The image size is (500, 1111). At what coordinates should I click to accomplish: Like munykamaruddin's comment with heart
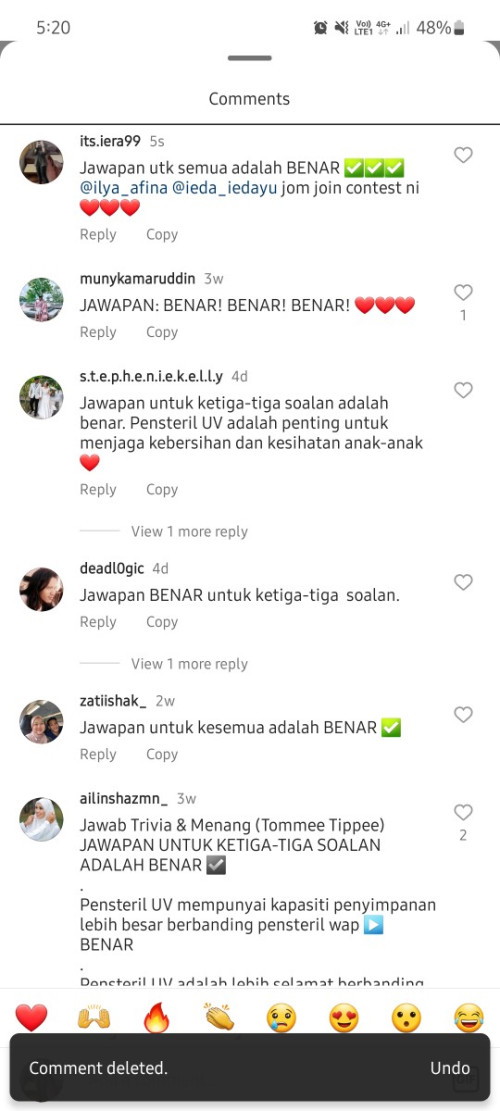pyautogui.click(x=463, y=292)
